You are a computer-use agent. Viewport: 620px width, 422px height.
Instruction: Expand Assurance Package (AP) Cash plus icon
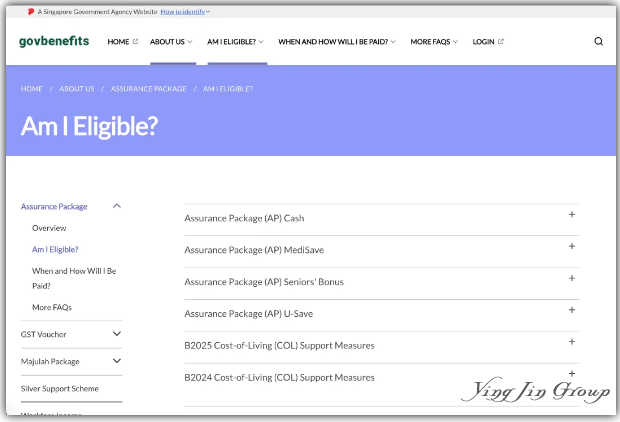coord(572,215)
